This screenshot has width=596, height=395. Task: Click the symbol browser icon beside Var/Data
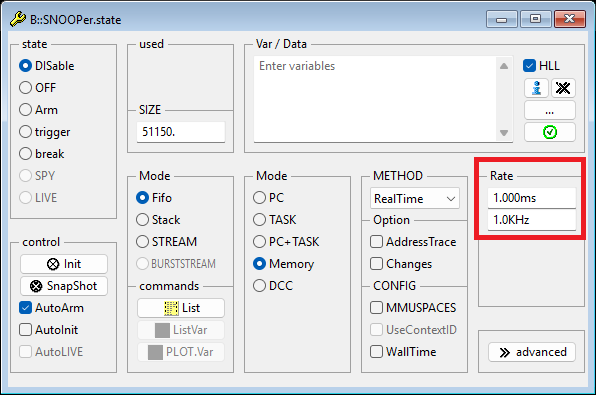[x=536, y=88]
